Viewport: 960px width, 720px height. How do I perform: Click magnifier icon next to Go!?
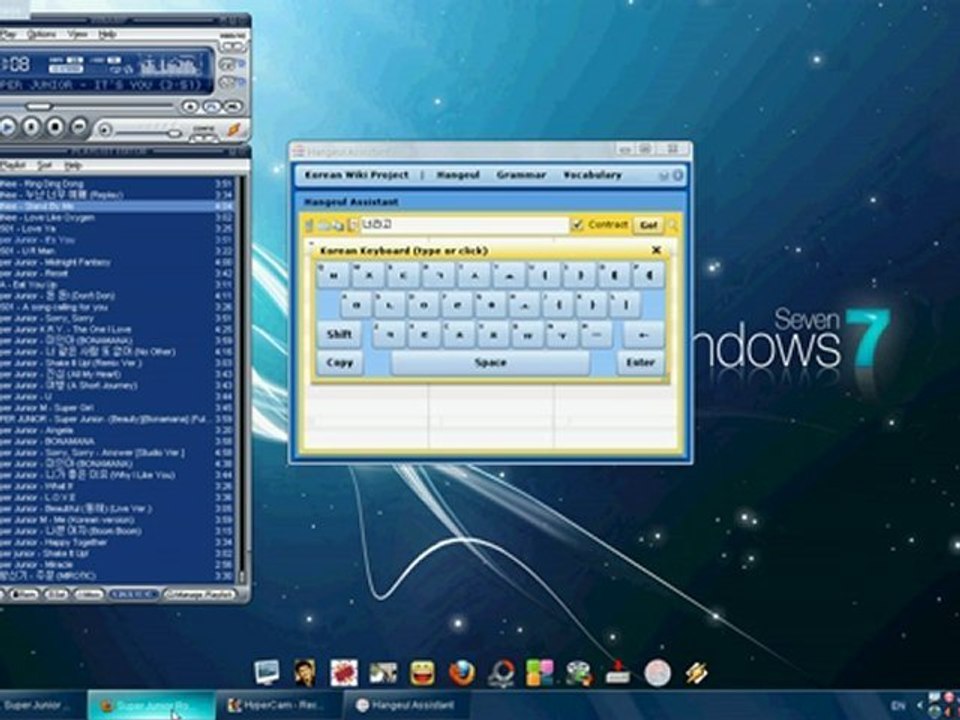coord(673,225)
